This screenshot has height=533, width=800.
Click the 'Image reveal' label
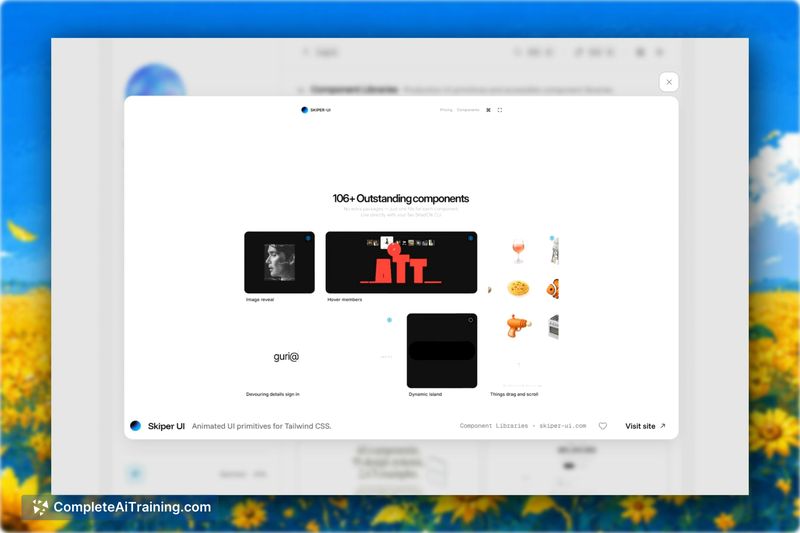pyautogui.click(x=260, y=299)
